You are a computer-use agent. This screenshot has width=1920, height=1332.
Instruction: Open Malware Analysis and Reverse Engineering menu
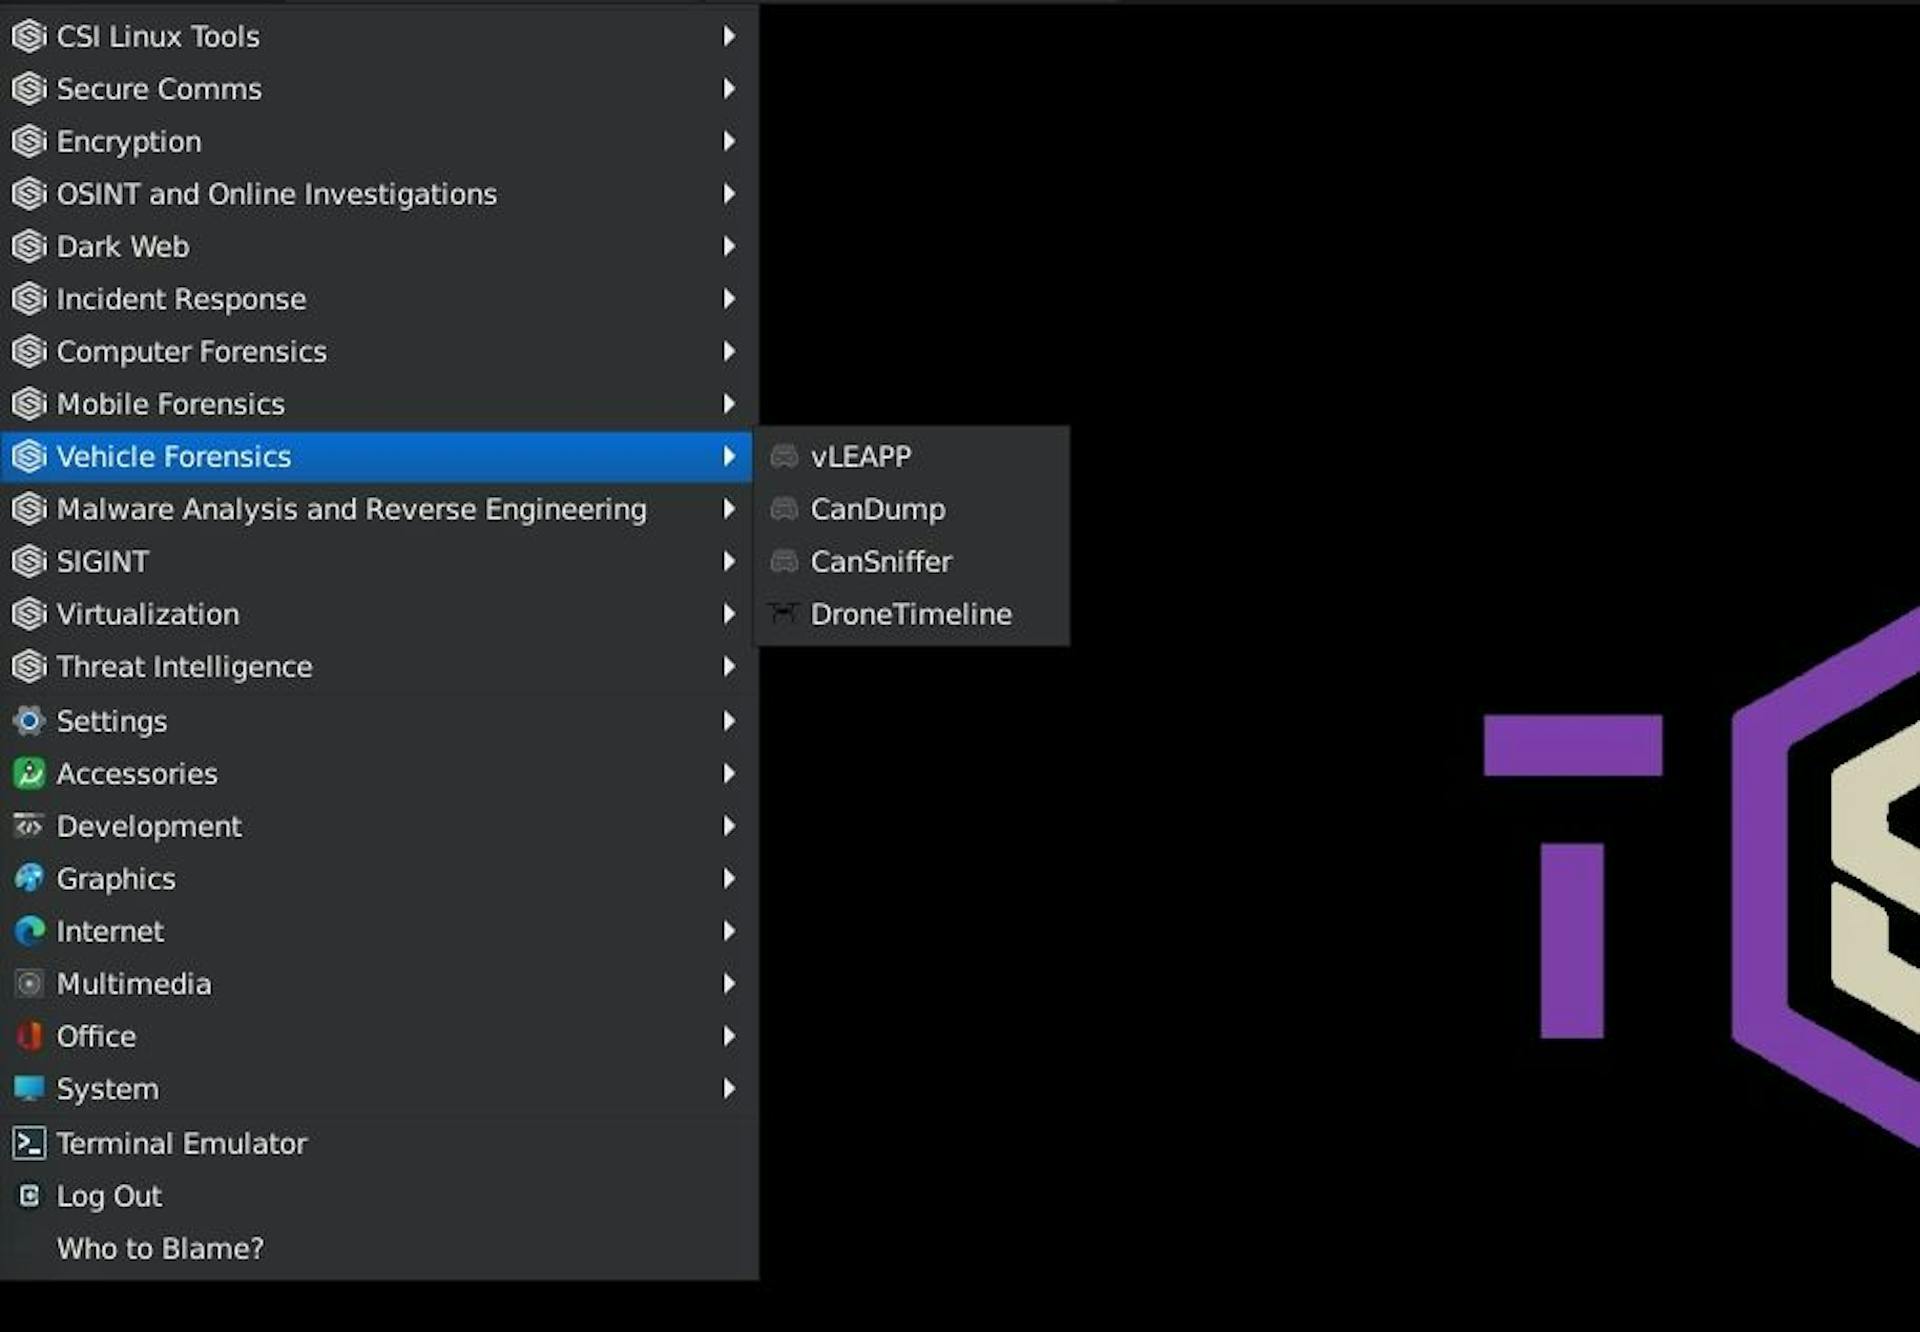point(351,509)
